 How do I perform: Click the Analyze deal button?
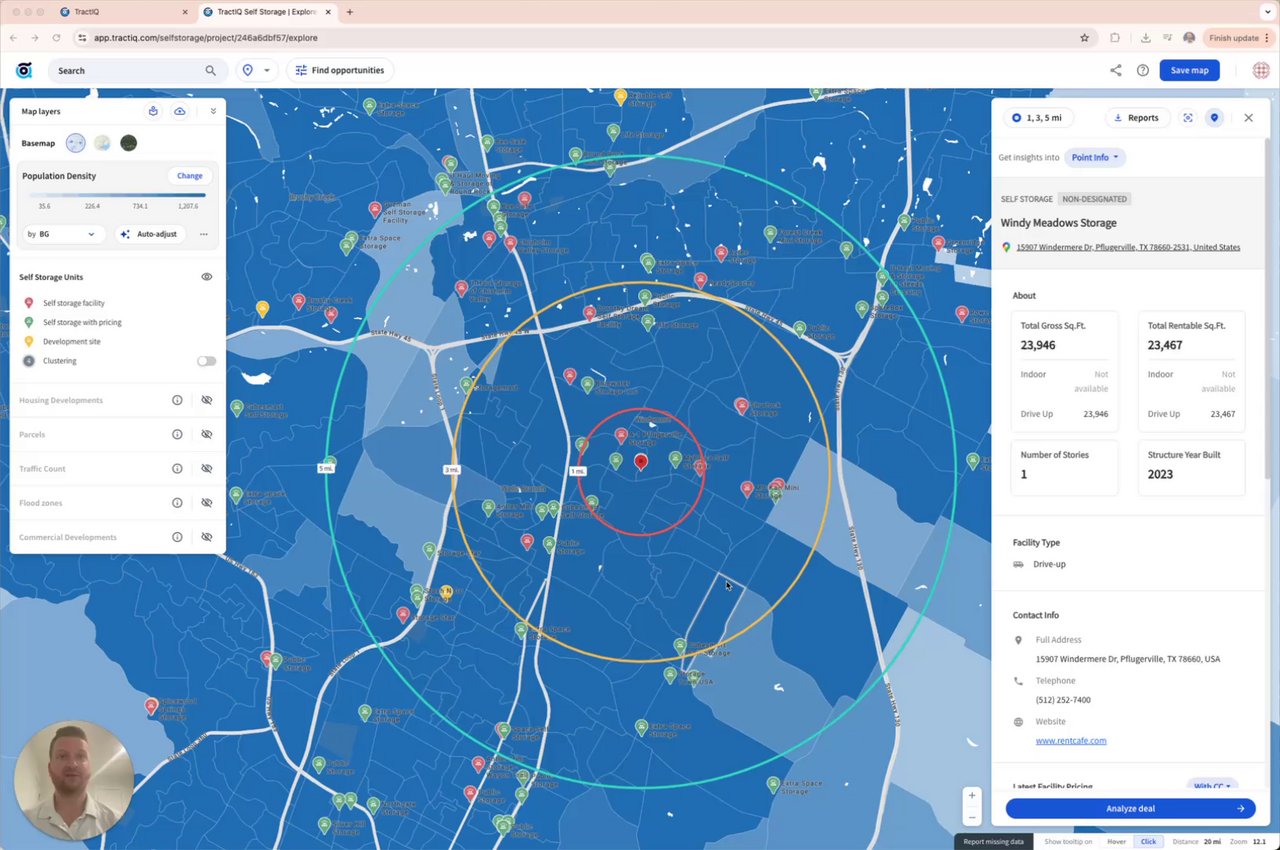click(1130, 808)
